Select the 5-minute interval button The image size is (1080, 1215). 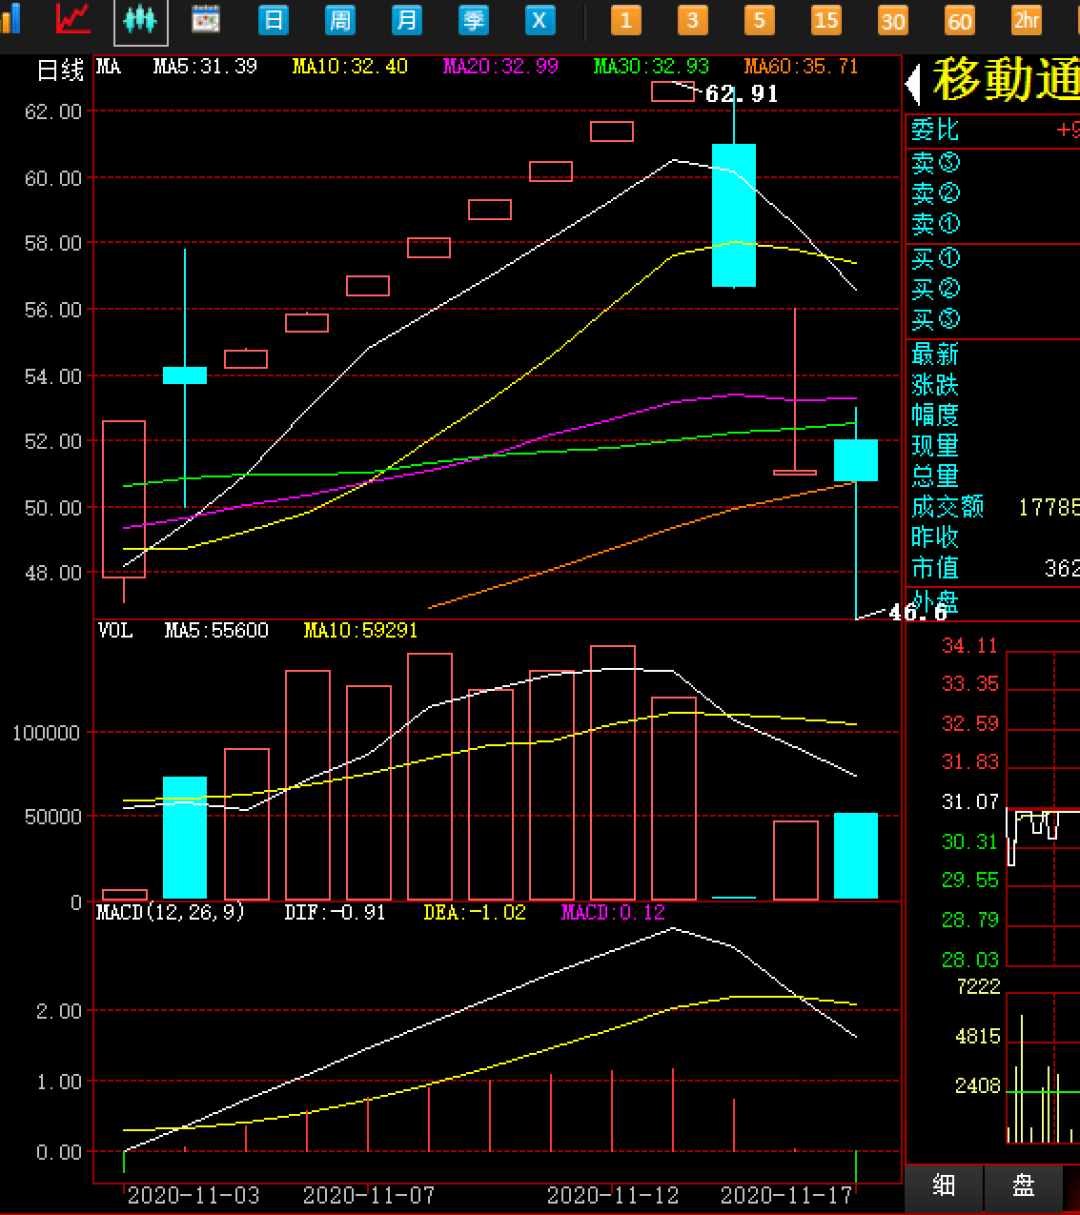click(759, 20)
